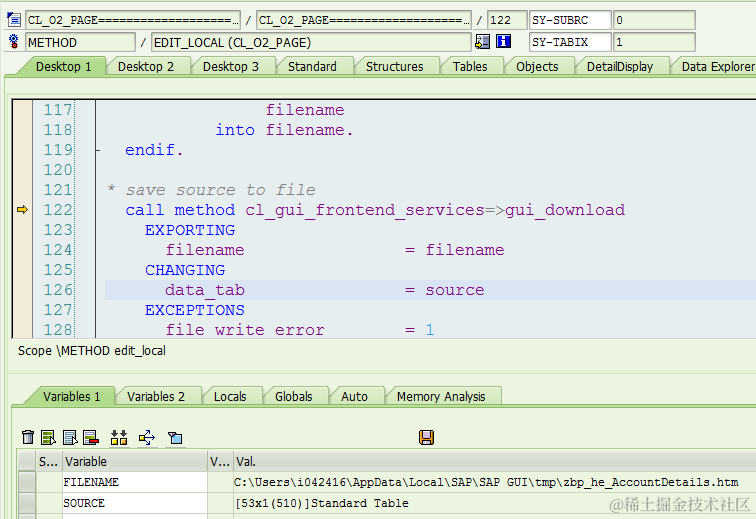The width and height of the screenshot is (756, 519).
Task: Switch to Desktop 1 tab
Action: coord(63,67)
